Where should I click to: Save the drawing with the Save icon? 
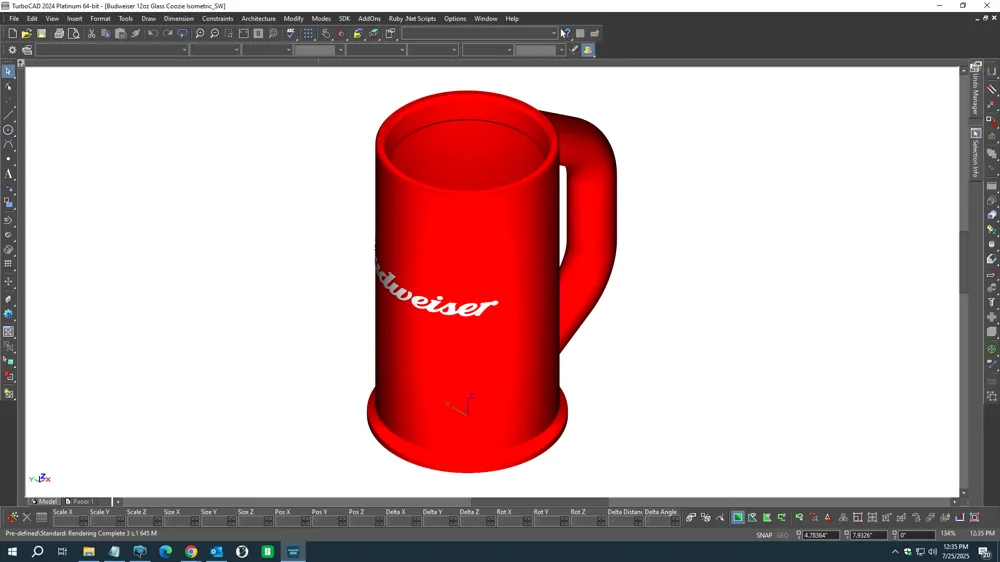point(41,33)
